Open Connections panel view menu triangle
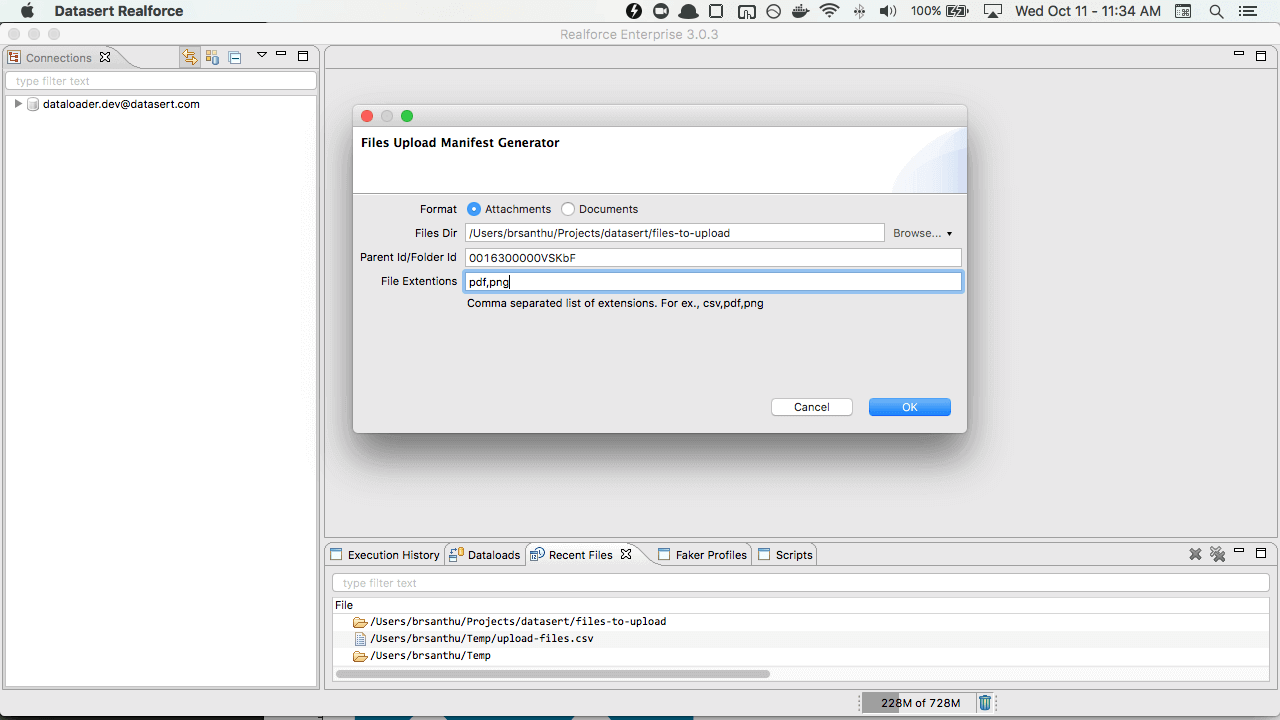The height and width of the screenshot is (720, 1280). (262, 55)
